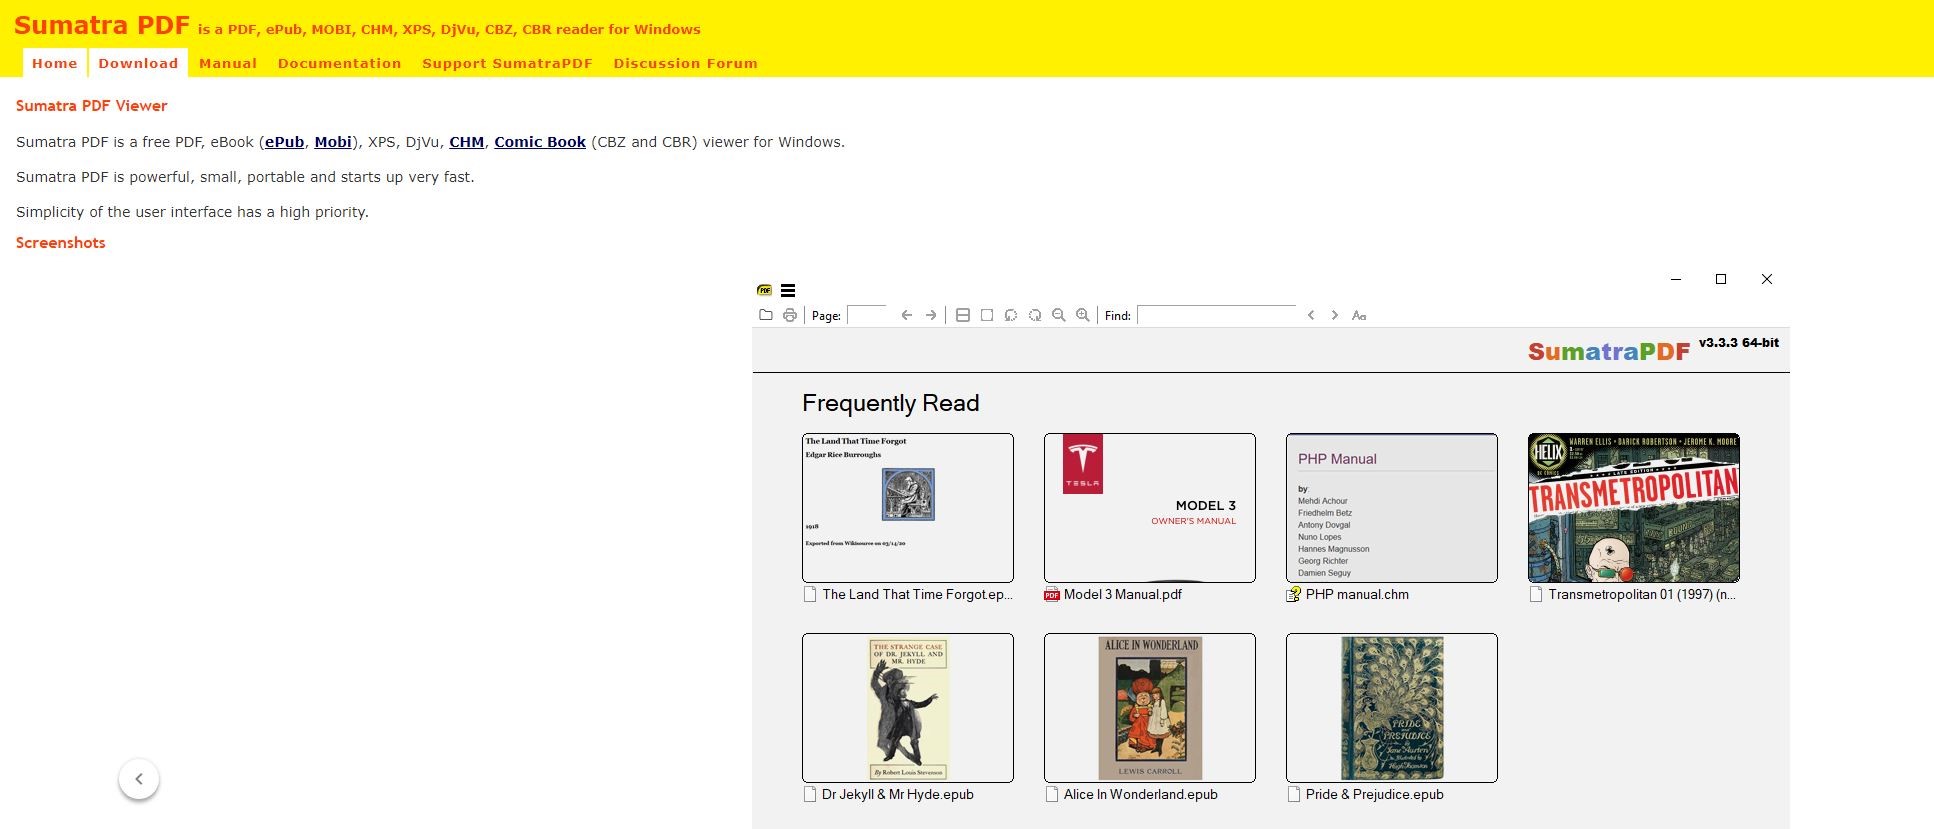Open the hamburger menu in SumatraPDF
Viewport: 1934px width, 829px height.
point(788,291)
